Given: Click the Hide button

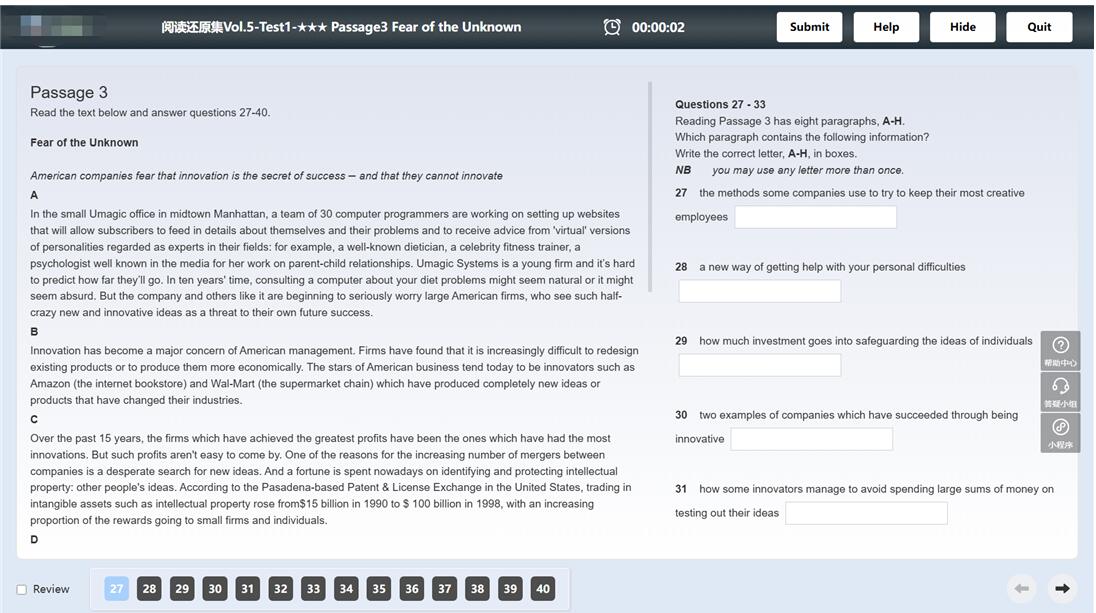Looking at the screenshot, I should (x=962, y=27).
